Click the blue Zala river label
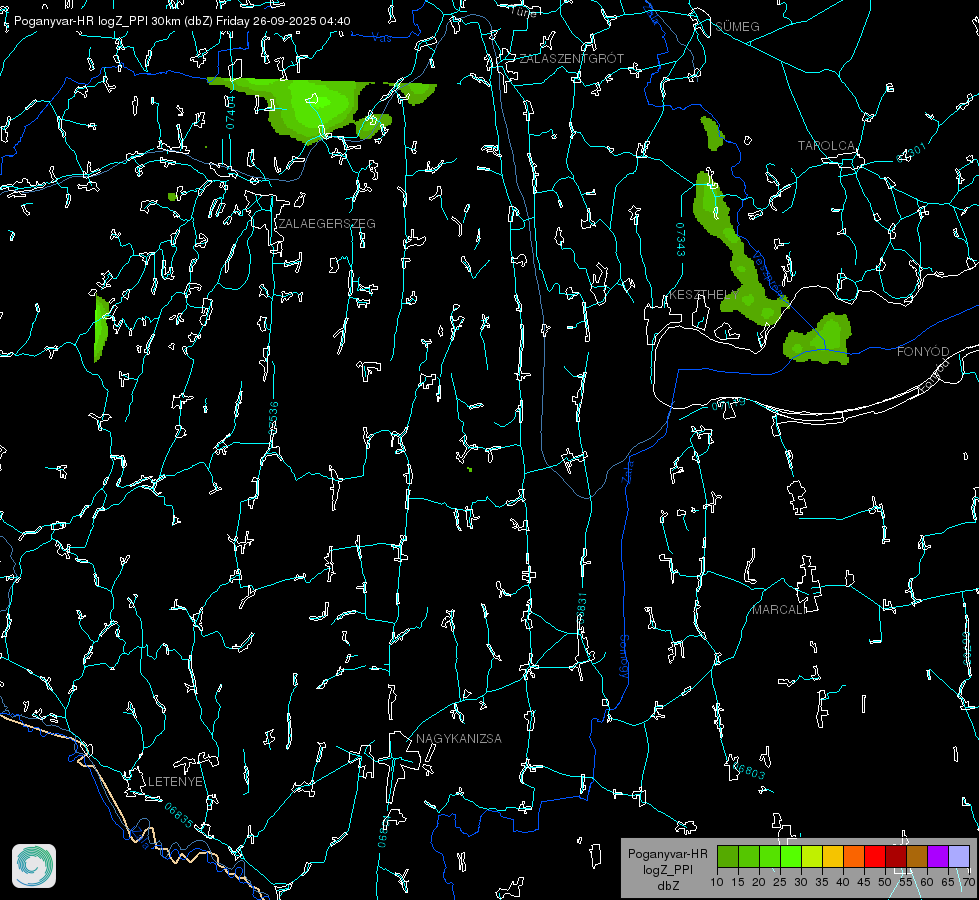The image size is (979, 900). click(628, 470)
